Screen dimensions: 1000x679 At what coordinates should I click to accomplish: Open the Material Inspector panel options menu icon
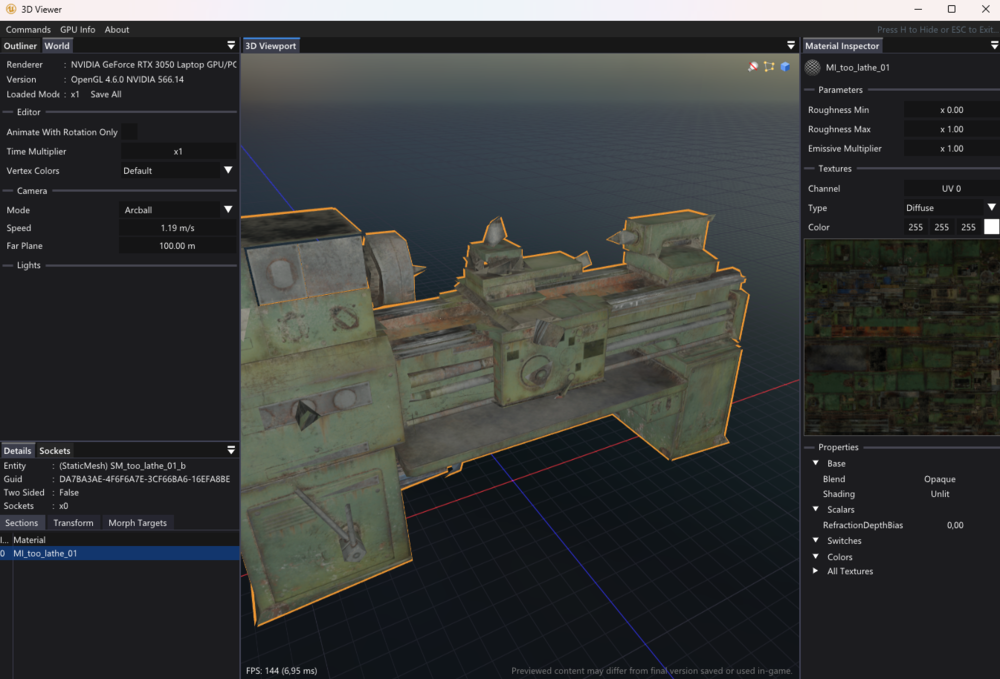994,46
